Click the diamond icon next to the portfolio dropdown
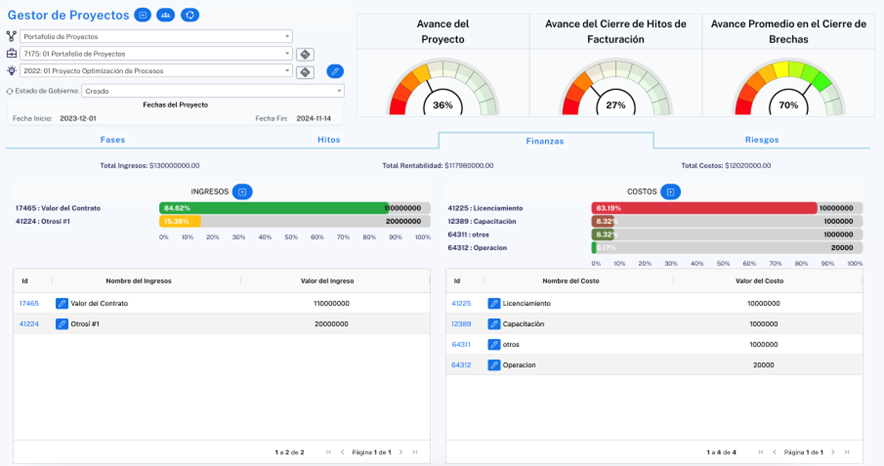Screen dimensions: 884x466 (306, 54)
